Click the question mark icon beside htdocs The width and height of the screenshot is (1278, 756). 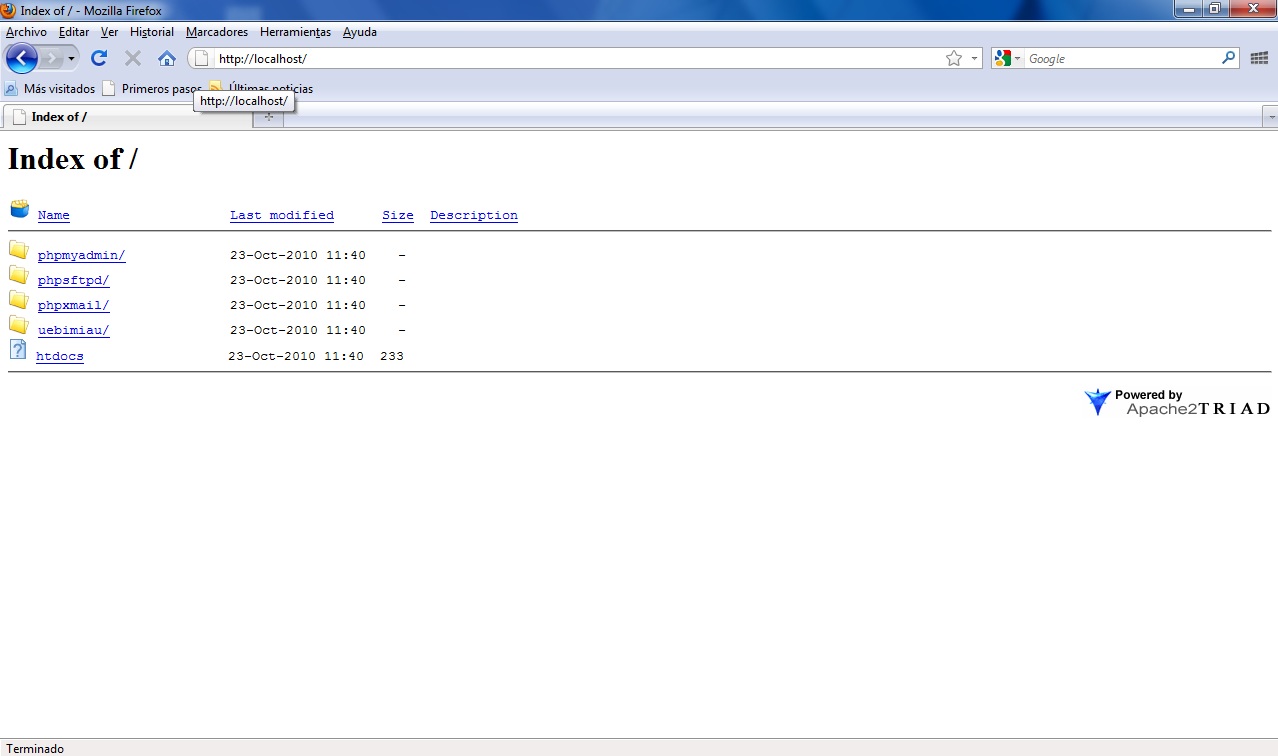pyautogui.click(x=17, y=349)
